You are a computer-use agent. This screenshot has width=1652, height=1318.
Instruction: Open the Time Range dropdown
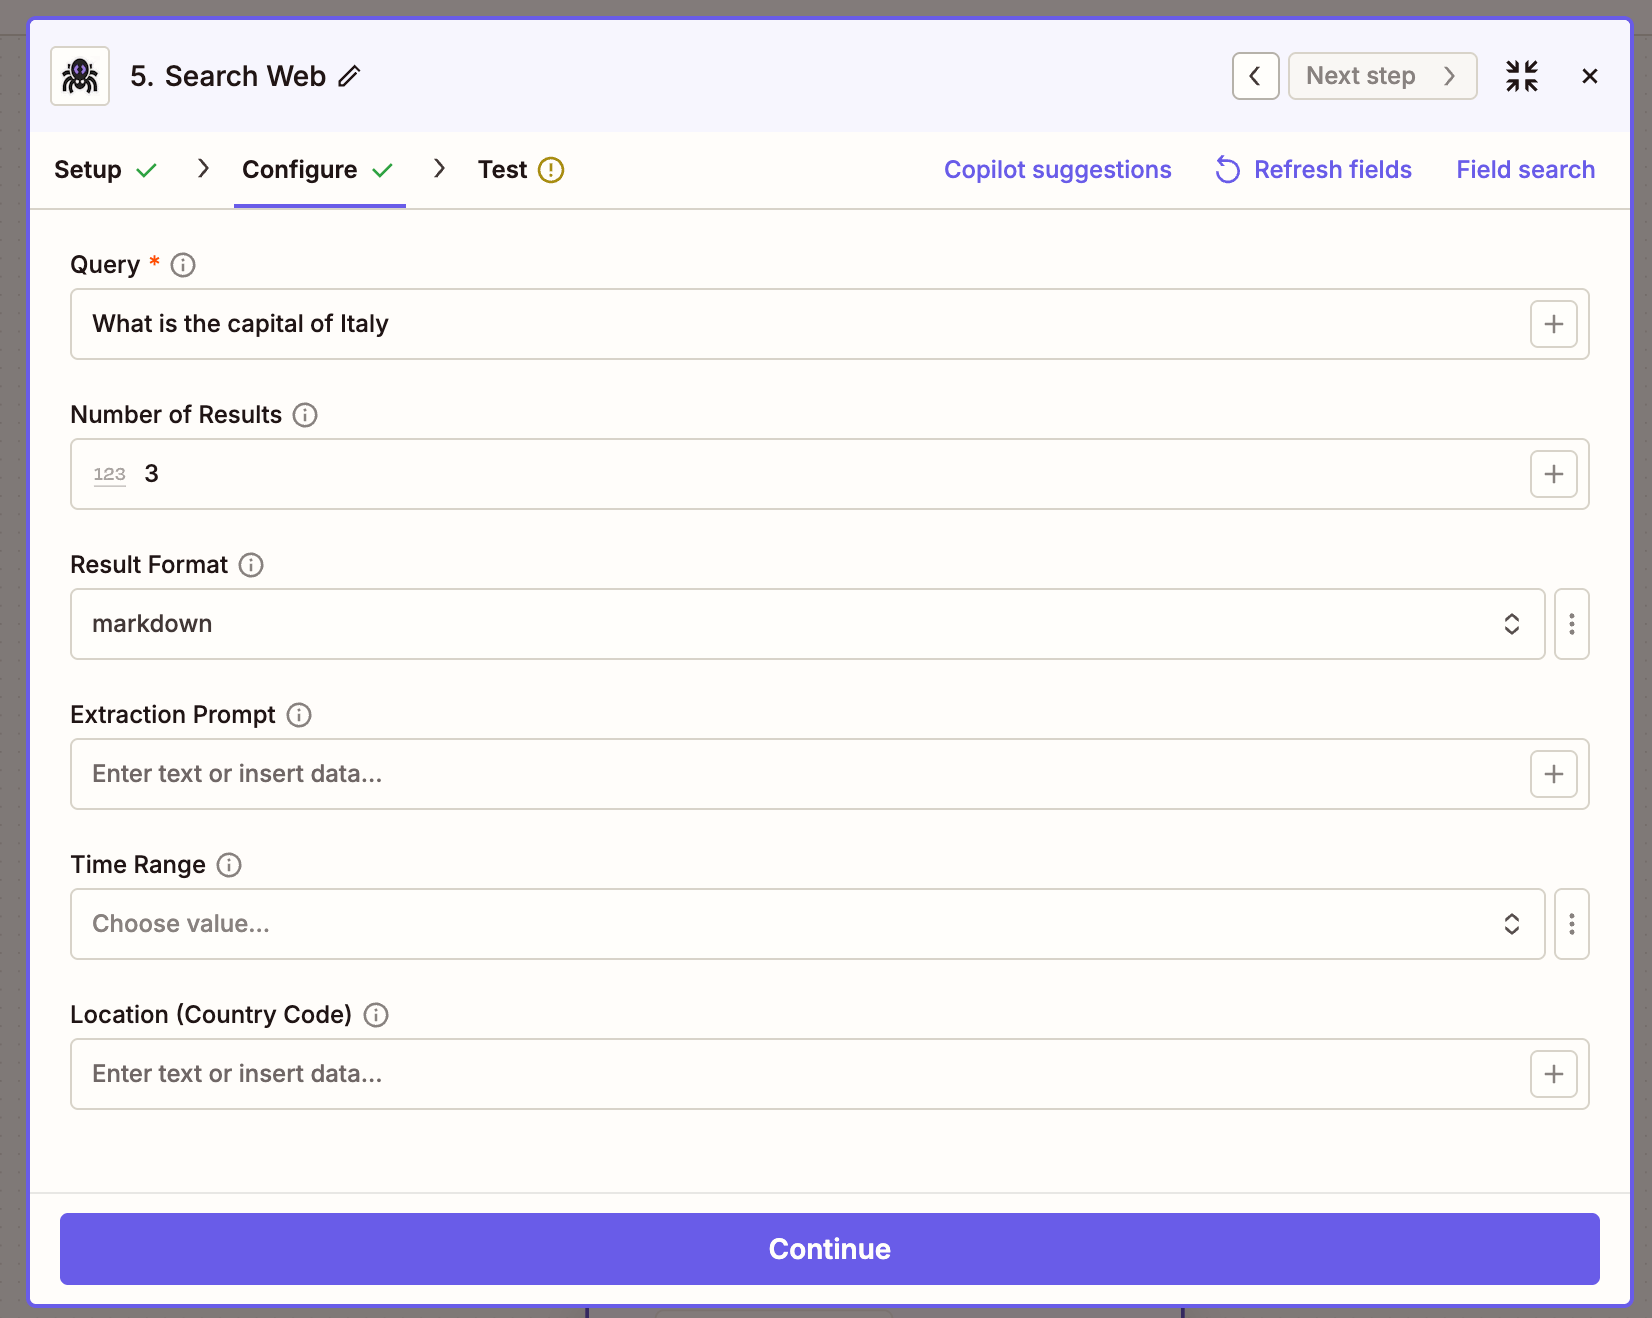coord(808,924)
